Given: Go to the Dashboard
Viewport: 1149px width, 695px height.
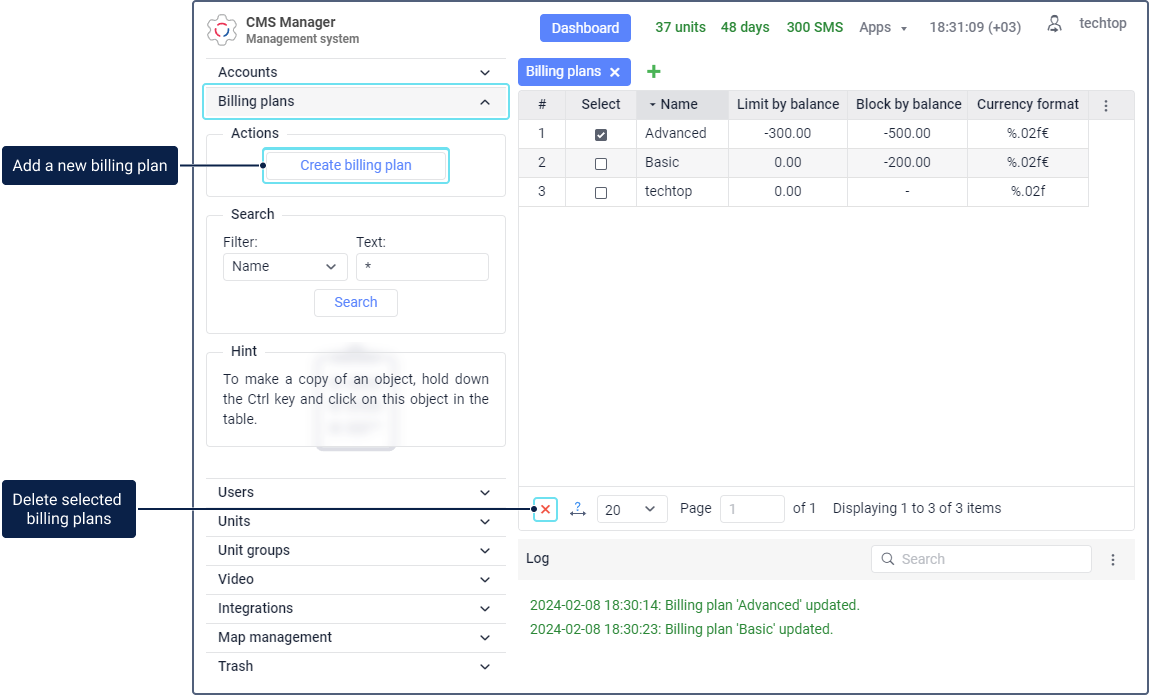Looking at the screenshot, I should pos(585,28).
